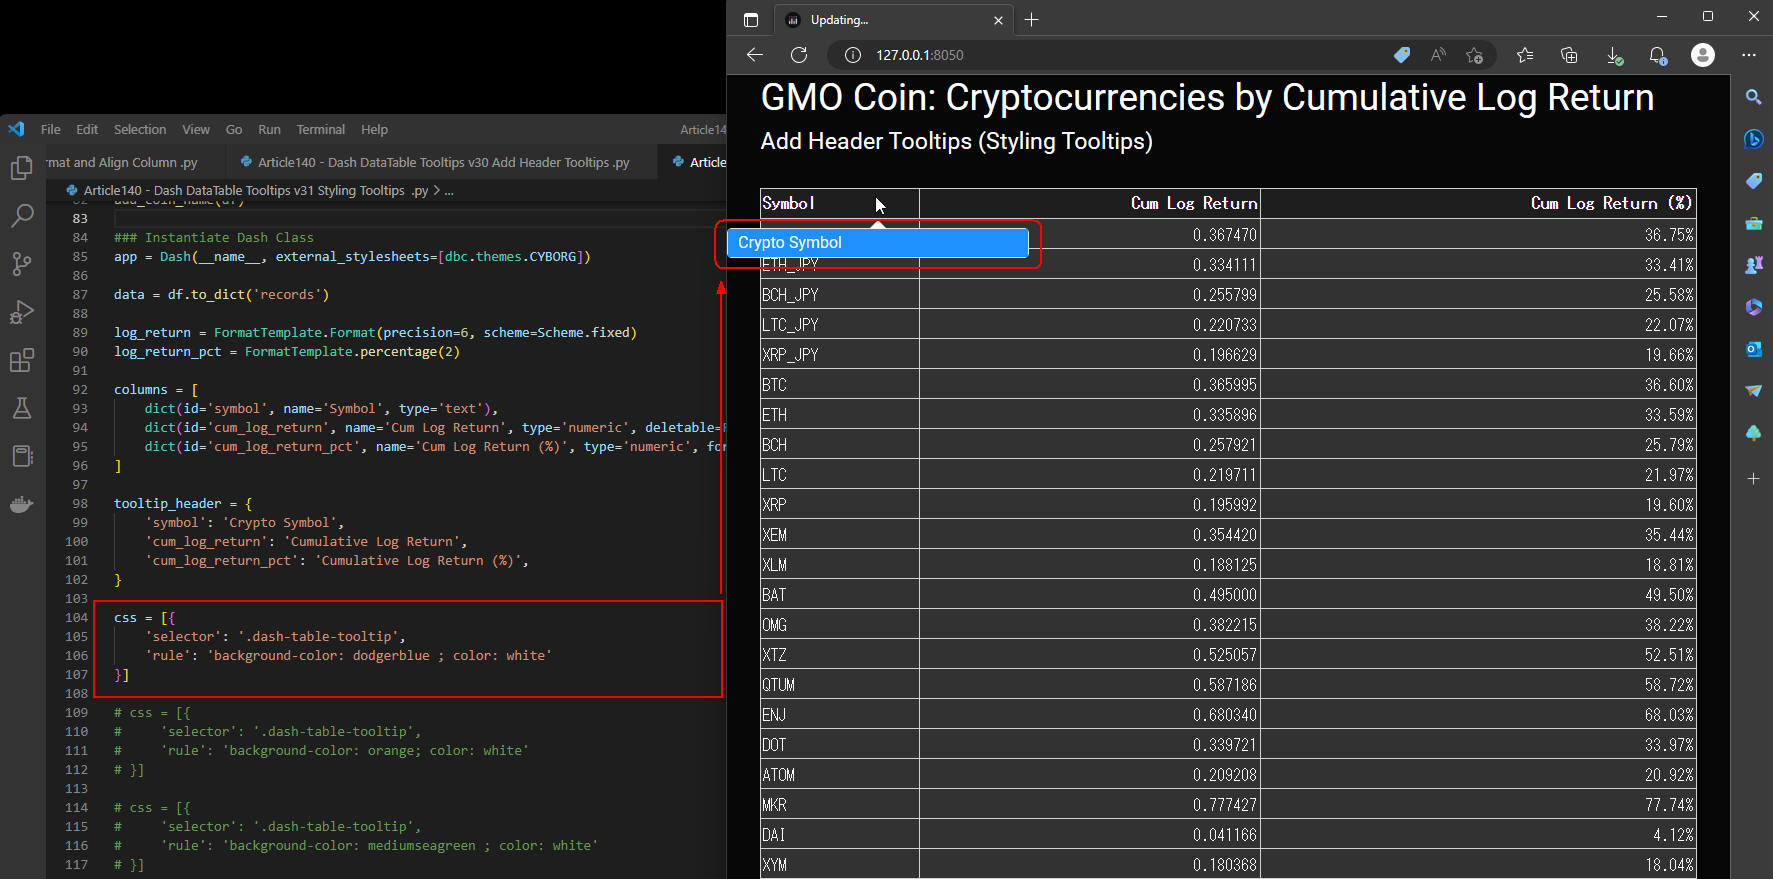Viewport: 1773px width, 879px height.
Task: Add page to favorites star icon
Action: (x=1474, y=55)
